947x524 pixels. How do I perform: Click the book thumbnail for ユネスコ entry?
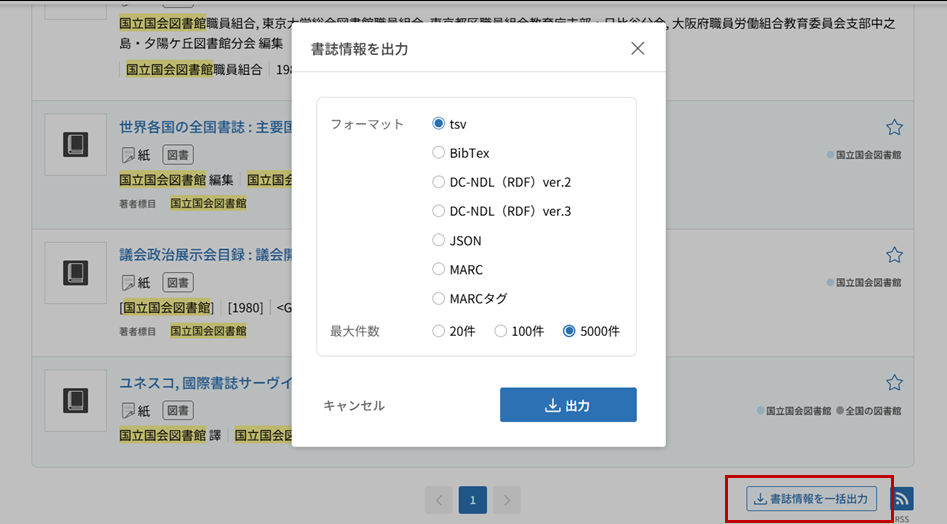(75, 401)
